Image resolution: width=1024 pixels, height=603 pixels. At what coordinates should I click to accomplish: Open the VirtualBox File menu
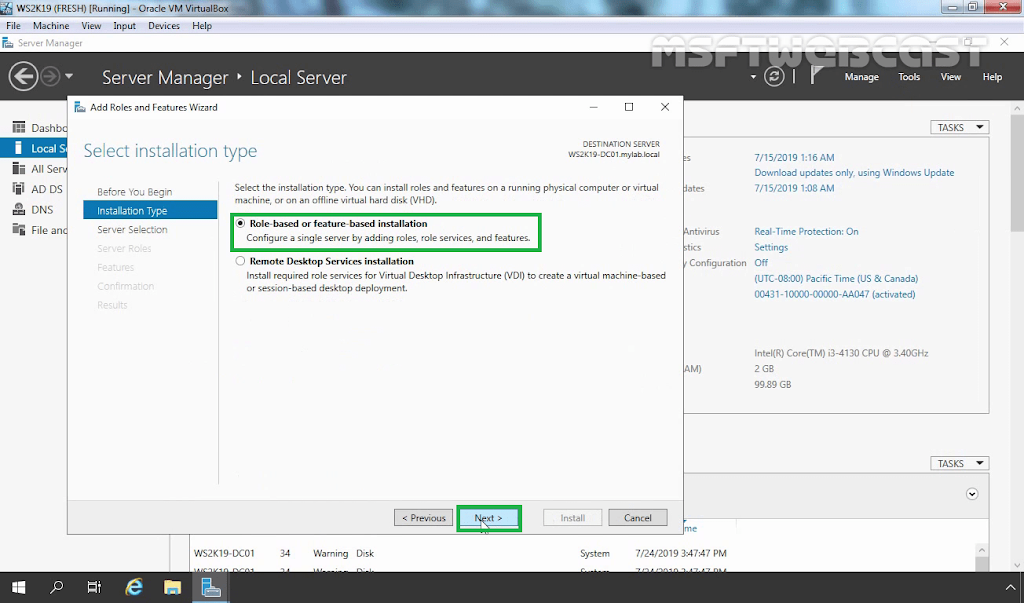click(x=13, y=25)
